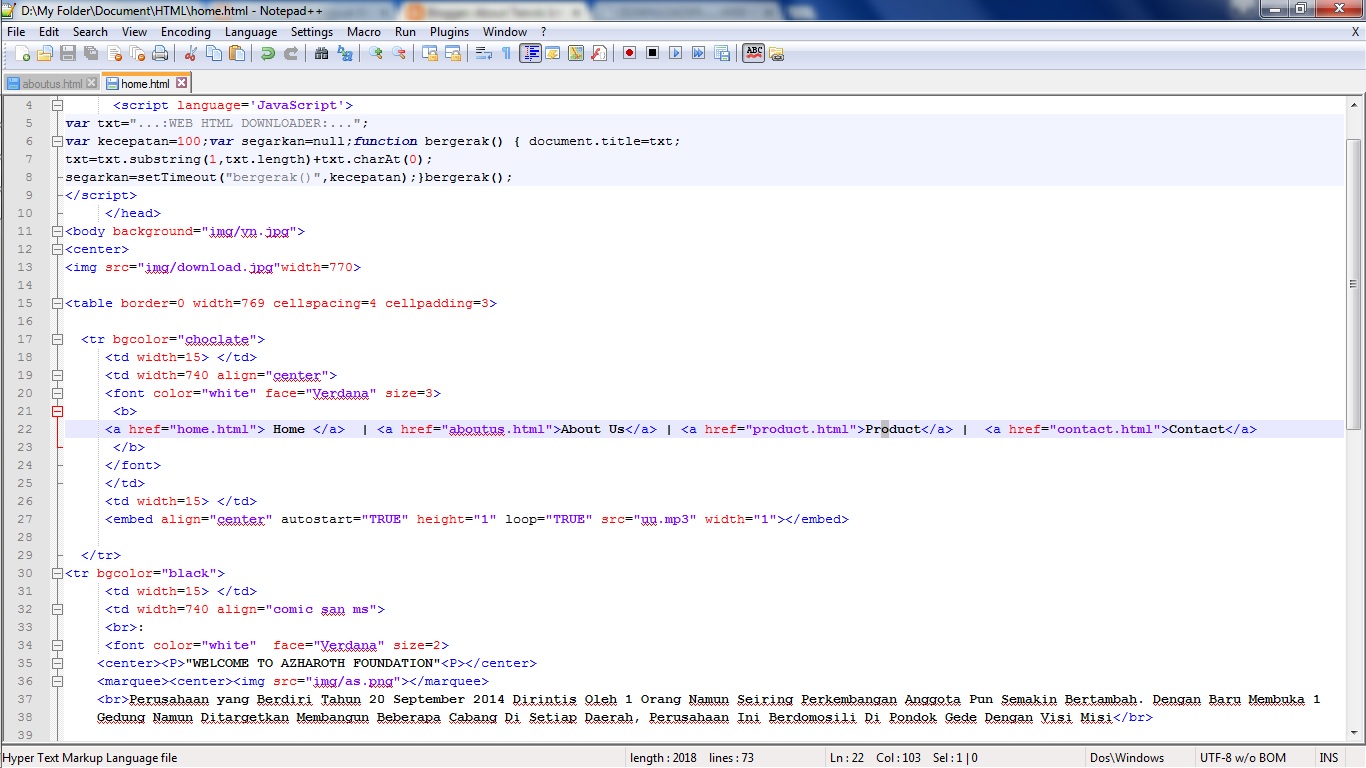Image resolution: width=1366 pixels, height=768 pixels.
Task: Open the Encoding menu
Action: (185, 31)
